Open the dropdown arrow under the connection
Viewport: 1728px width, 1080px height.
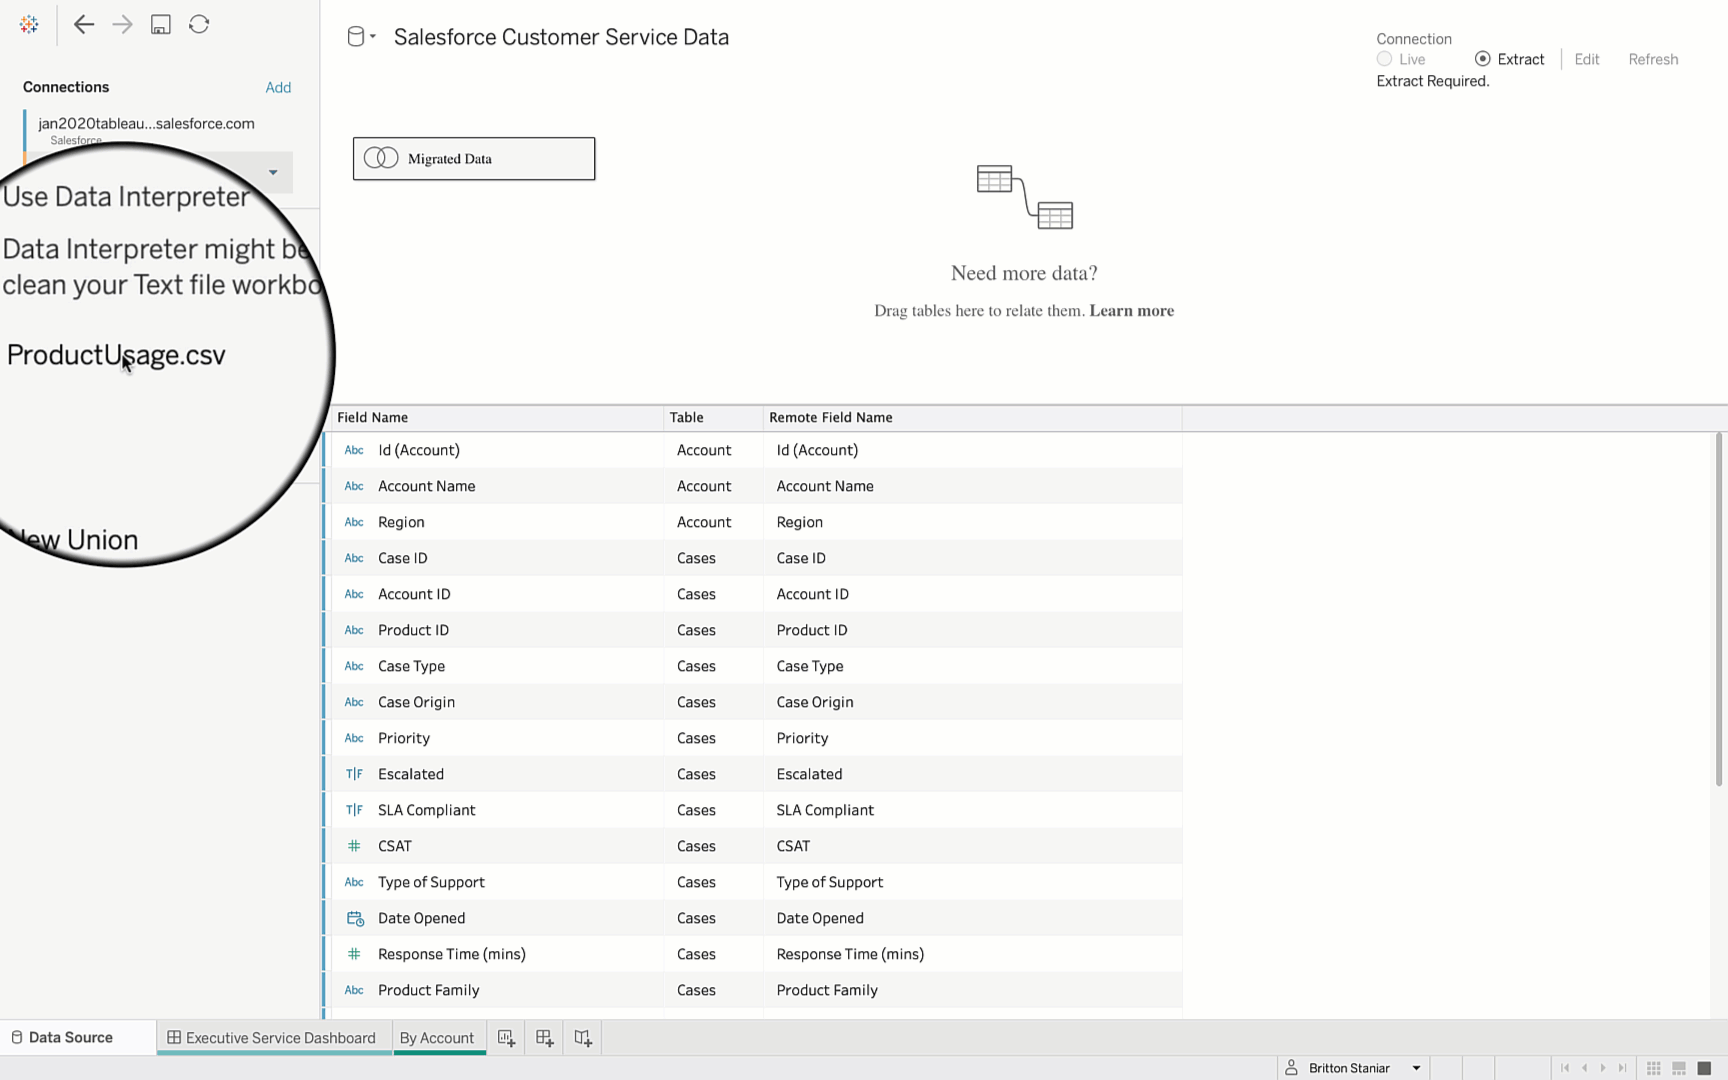[272, 173]
